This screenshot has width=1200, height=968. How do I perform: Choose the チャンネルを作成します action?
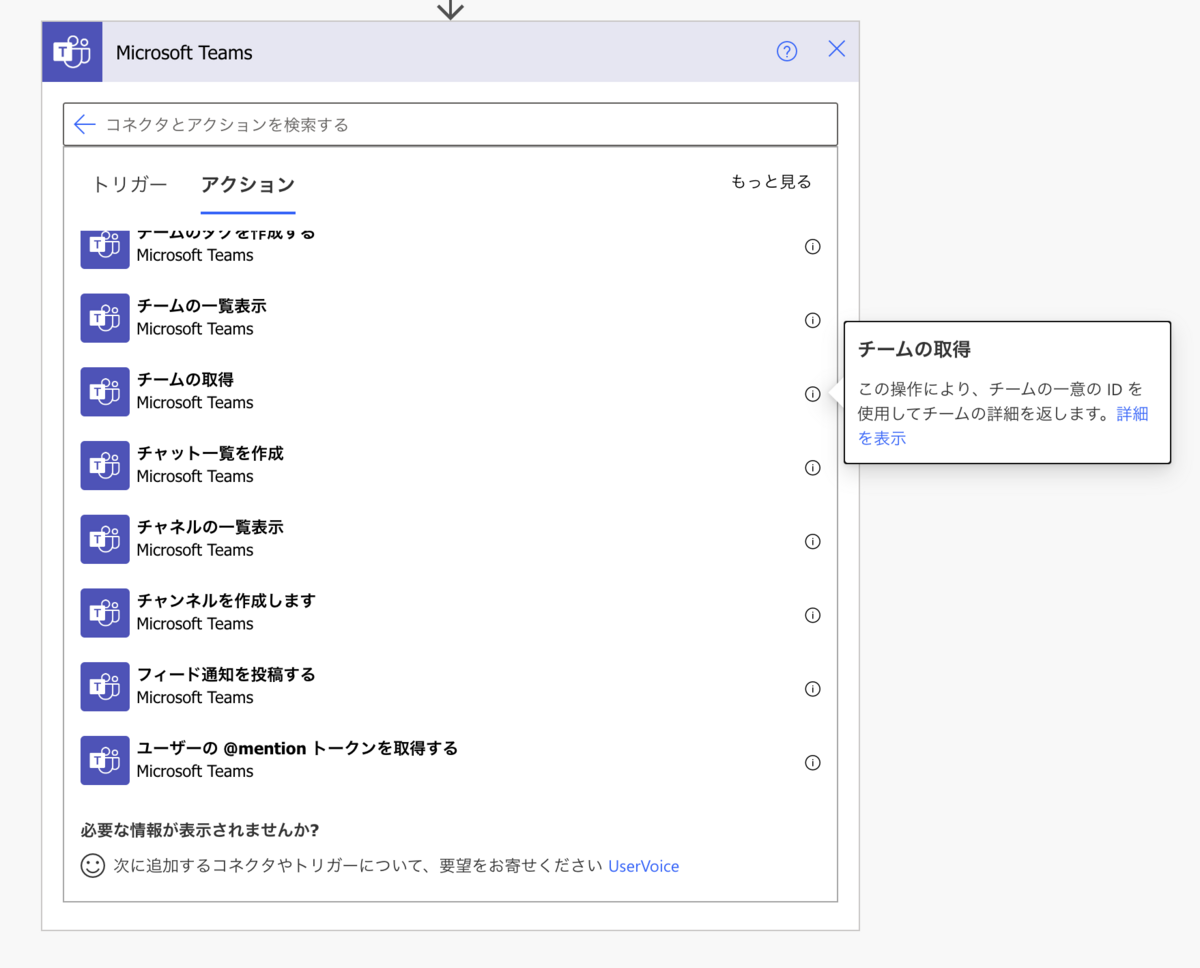[450, 613]
